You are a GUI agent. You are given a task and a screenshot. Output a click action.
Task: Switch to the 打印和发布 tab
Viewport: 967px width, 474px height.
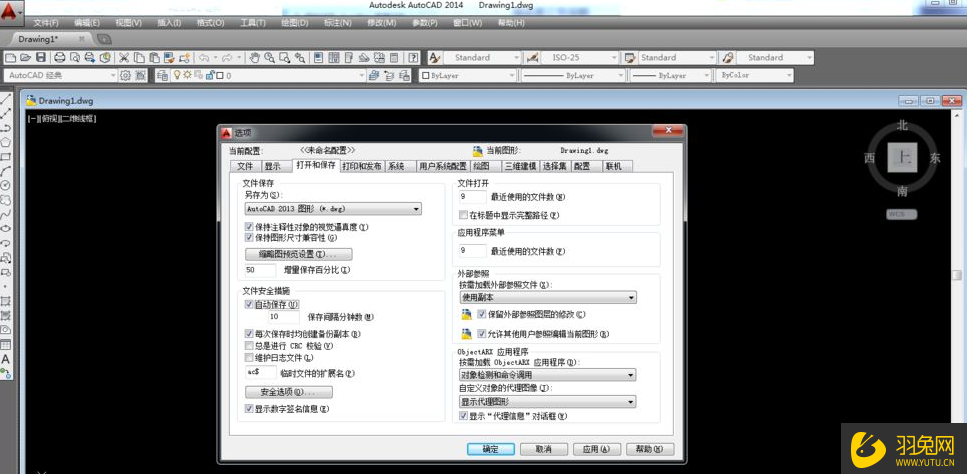[362, 166]
